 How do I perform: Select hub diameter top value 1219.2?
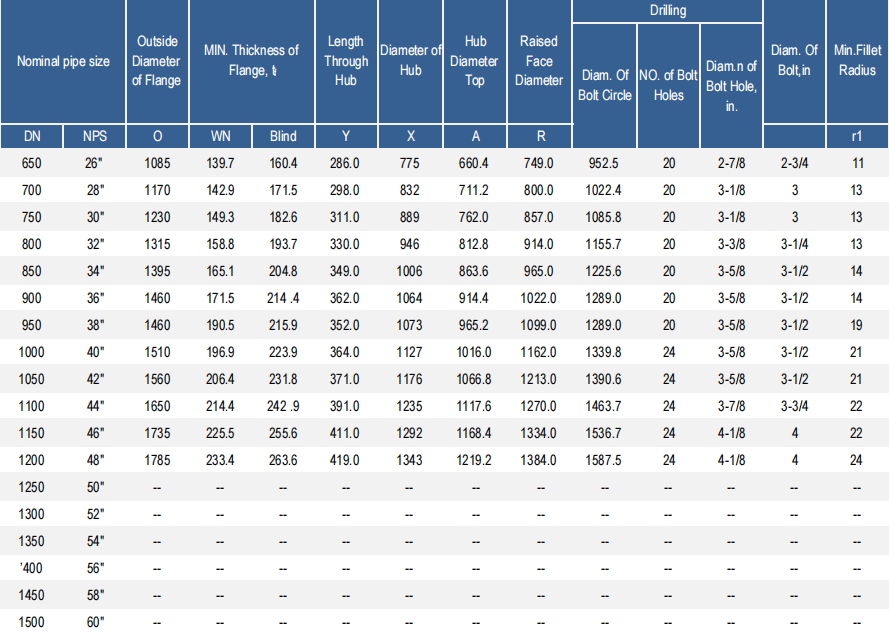click(475, 459)
